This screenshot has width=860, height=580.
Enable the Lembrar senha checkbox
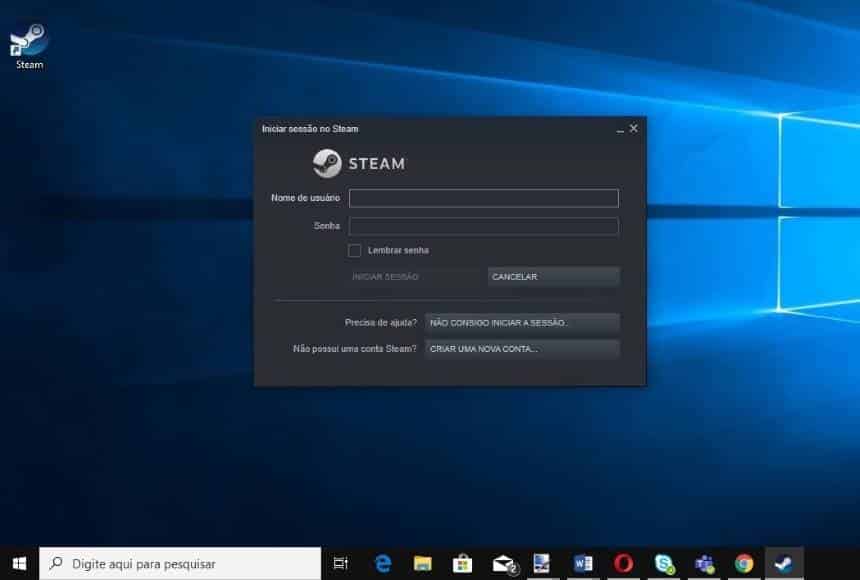click(x=354, y=251)
